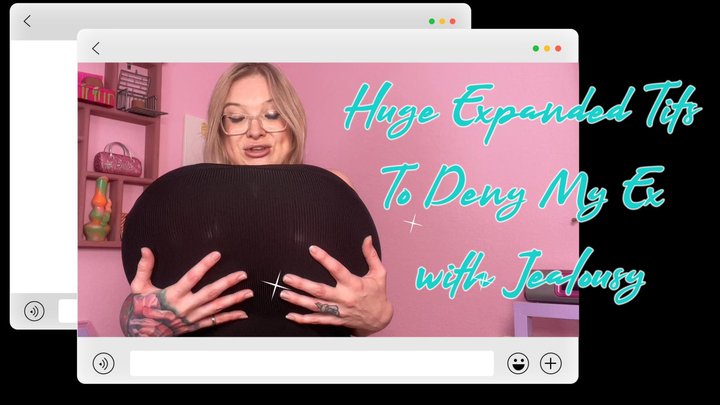Open the emoji picker smiley icon
The height and width of the screenshot is (405, 720).
tap(518, 364)
